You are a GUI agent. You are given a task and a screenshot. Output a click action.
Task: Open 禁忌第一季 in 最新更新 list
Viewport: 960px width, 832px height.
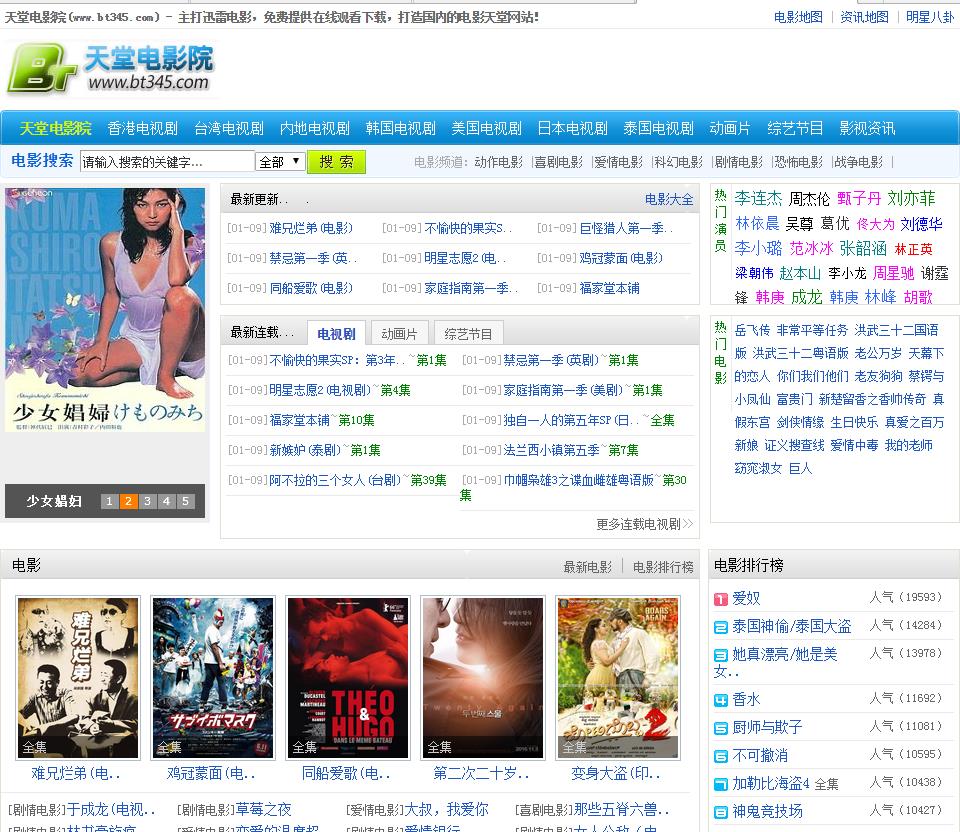(312, 258)
